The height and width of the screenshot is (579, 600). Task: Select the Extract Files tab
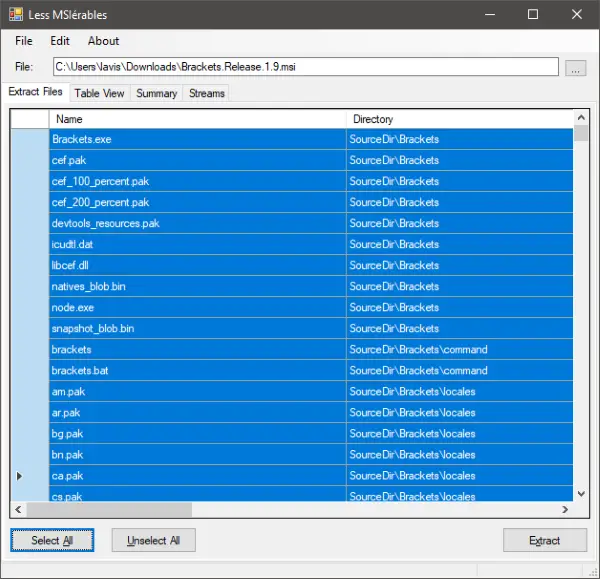tap(35, 92)
